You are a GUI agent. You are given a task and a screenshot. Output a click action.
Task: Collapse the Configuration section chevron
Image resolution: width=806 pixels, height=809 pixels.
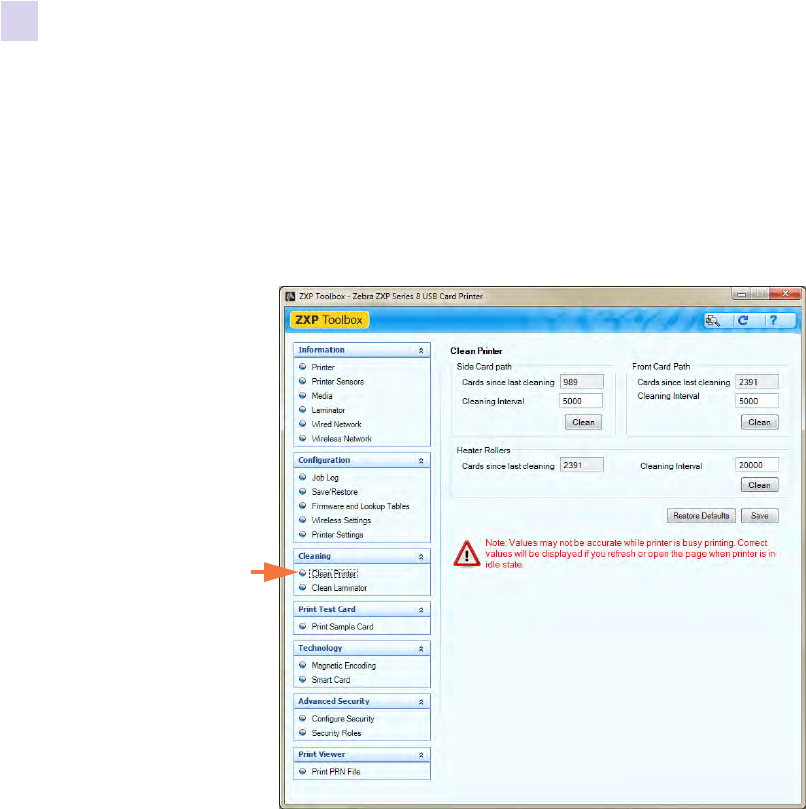421,461
